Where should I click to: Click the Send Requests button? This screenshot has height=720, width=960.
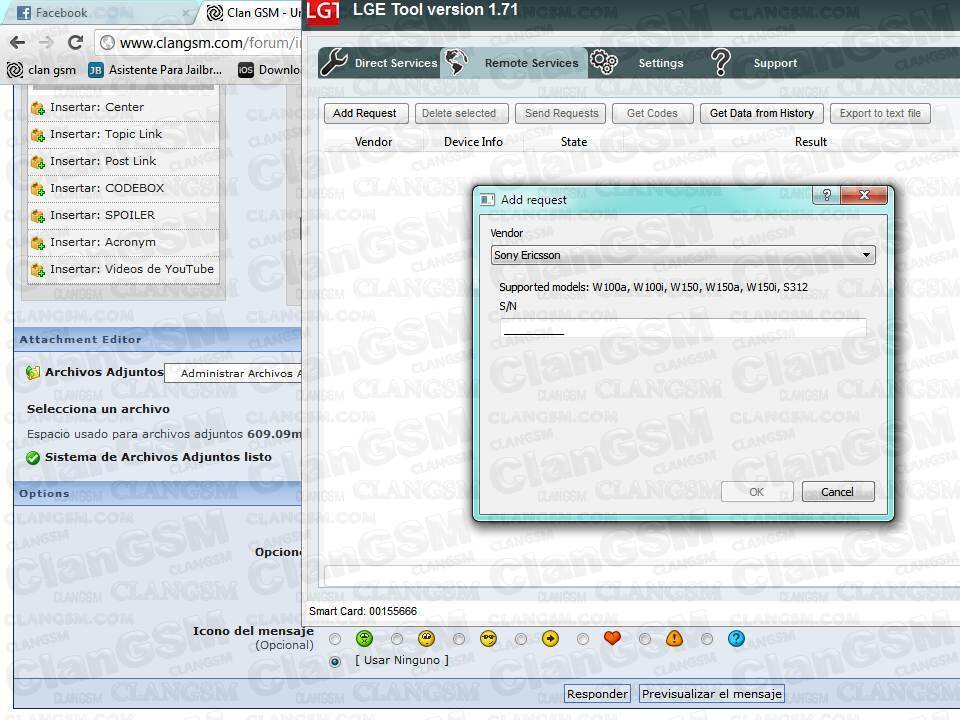click(561, 113)
